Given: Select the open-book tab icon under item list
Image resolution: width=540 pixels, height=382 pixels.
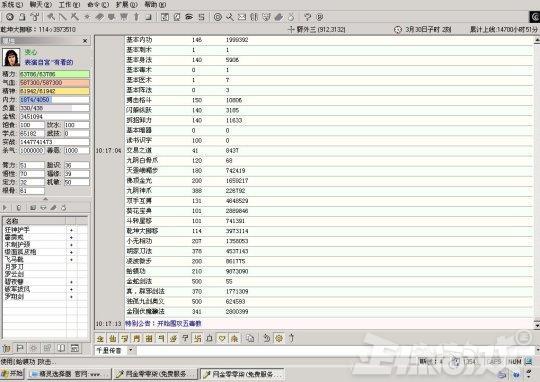Looking at the screenshot, I should point(61,348).
